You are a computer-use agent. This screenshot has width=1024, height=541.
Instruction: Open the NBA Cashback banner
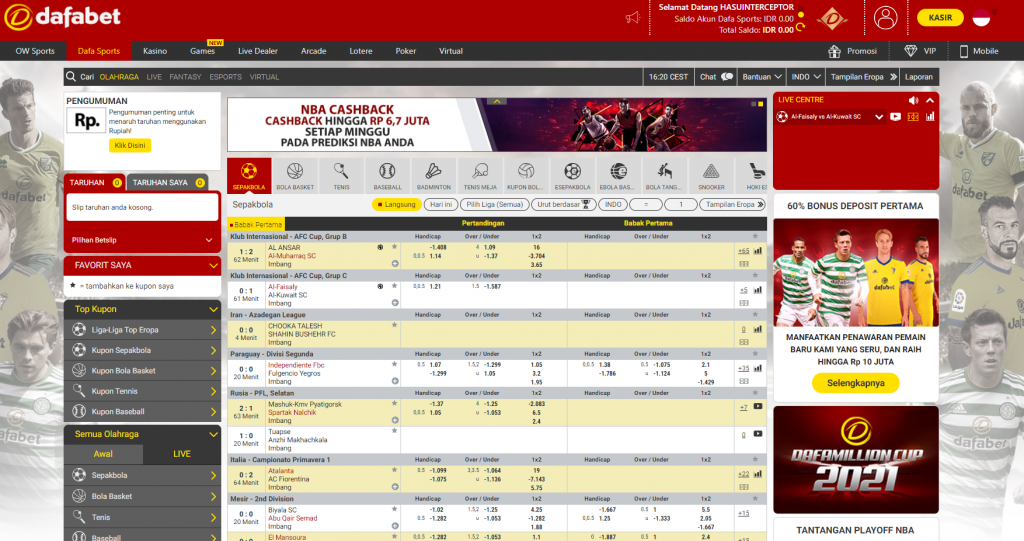click(497, 125)
